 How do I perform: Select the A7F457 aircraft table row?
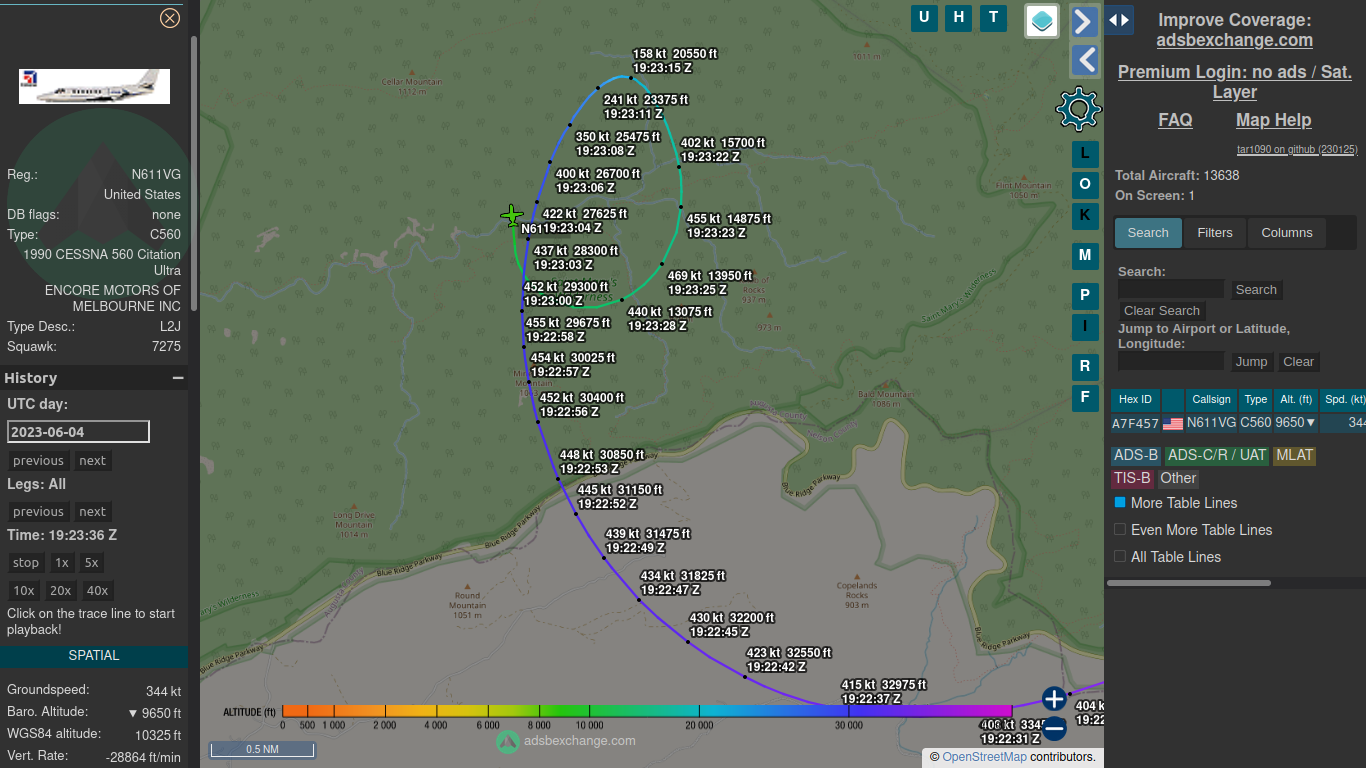coord(1238,423)
